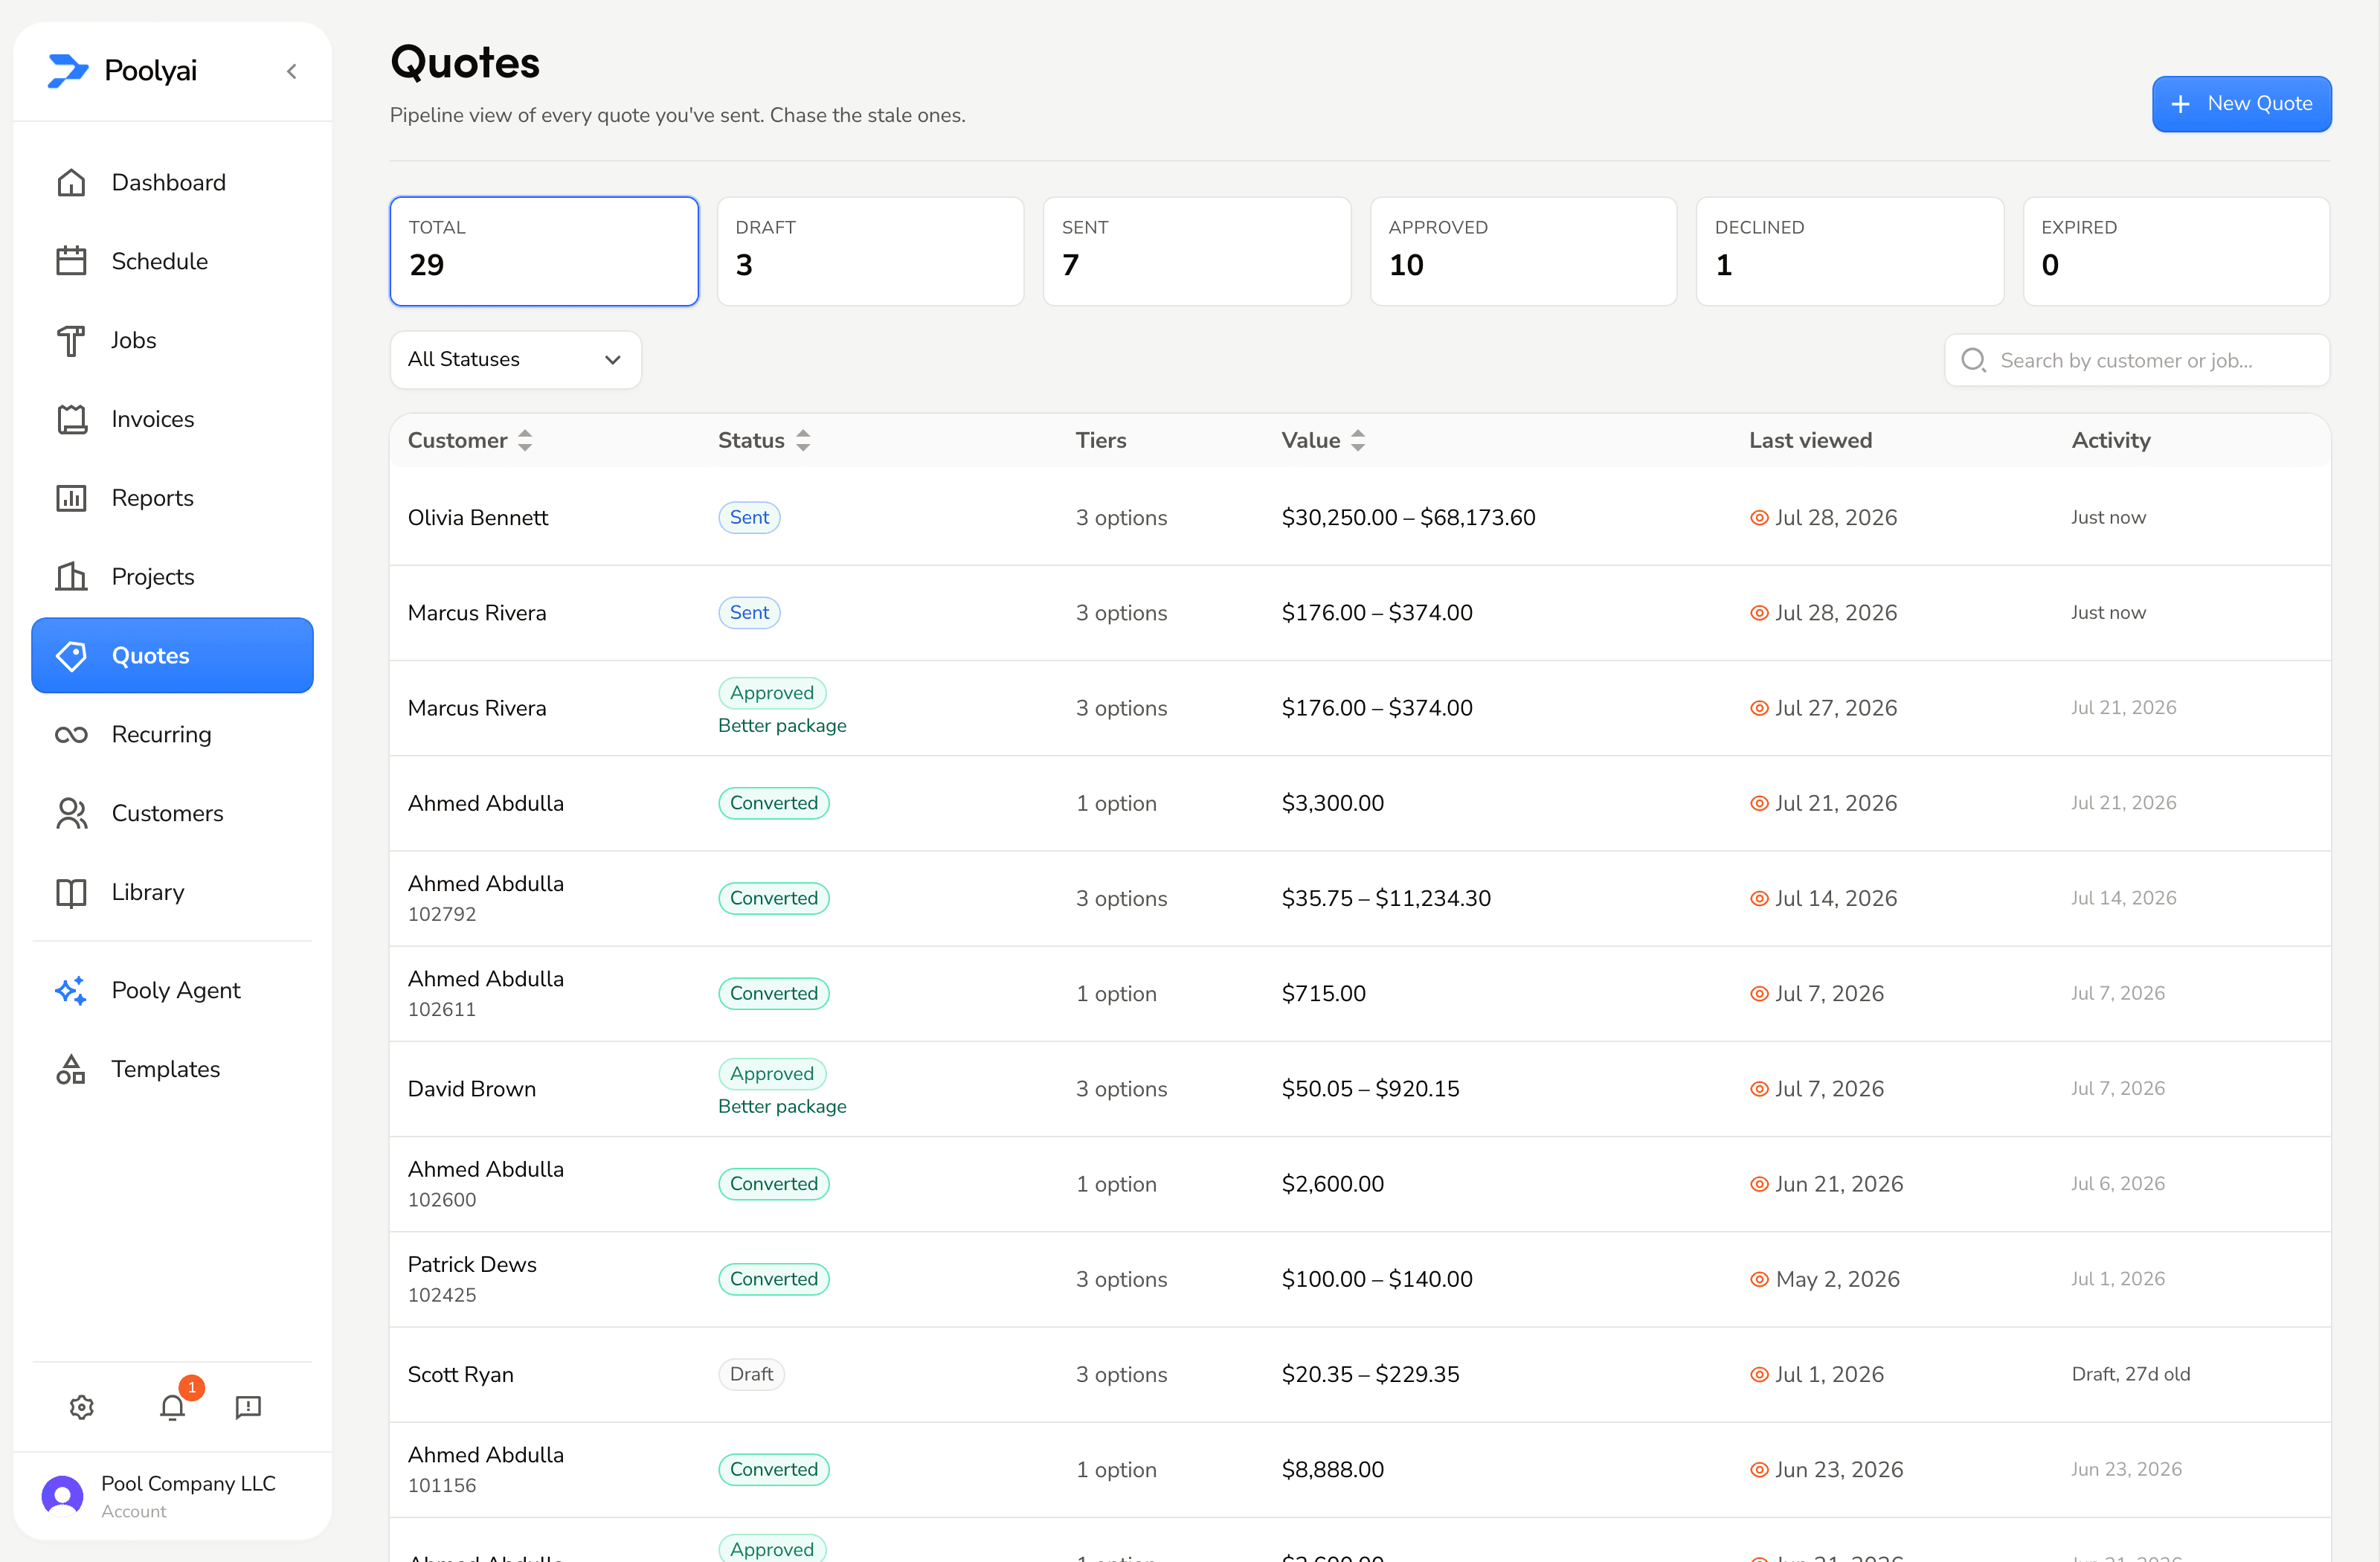Filter by the APPROVED 10 card
The width and height of the screenshot is (2380, 1562).
click(1523, 251)
